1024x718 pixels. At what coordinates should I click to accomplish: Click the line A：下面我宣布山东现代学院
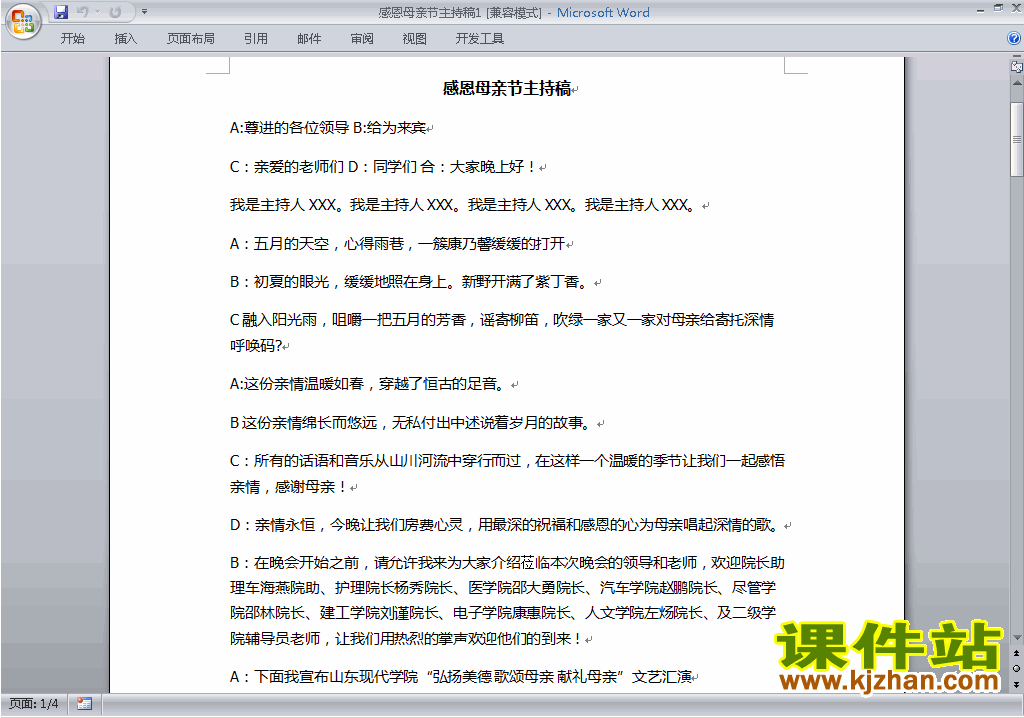(x=461, y=676)
